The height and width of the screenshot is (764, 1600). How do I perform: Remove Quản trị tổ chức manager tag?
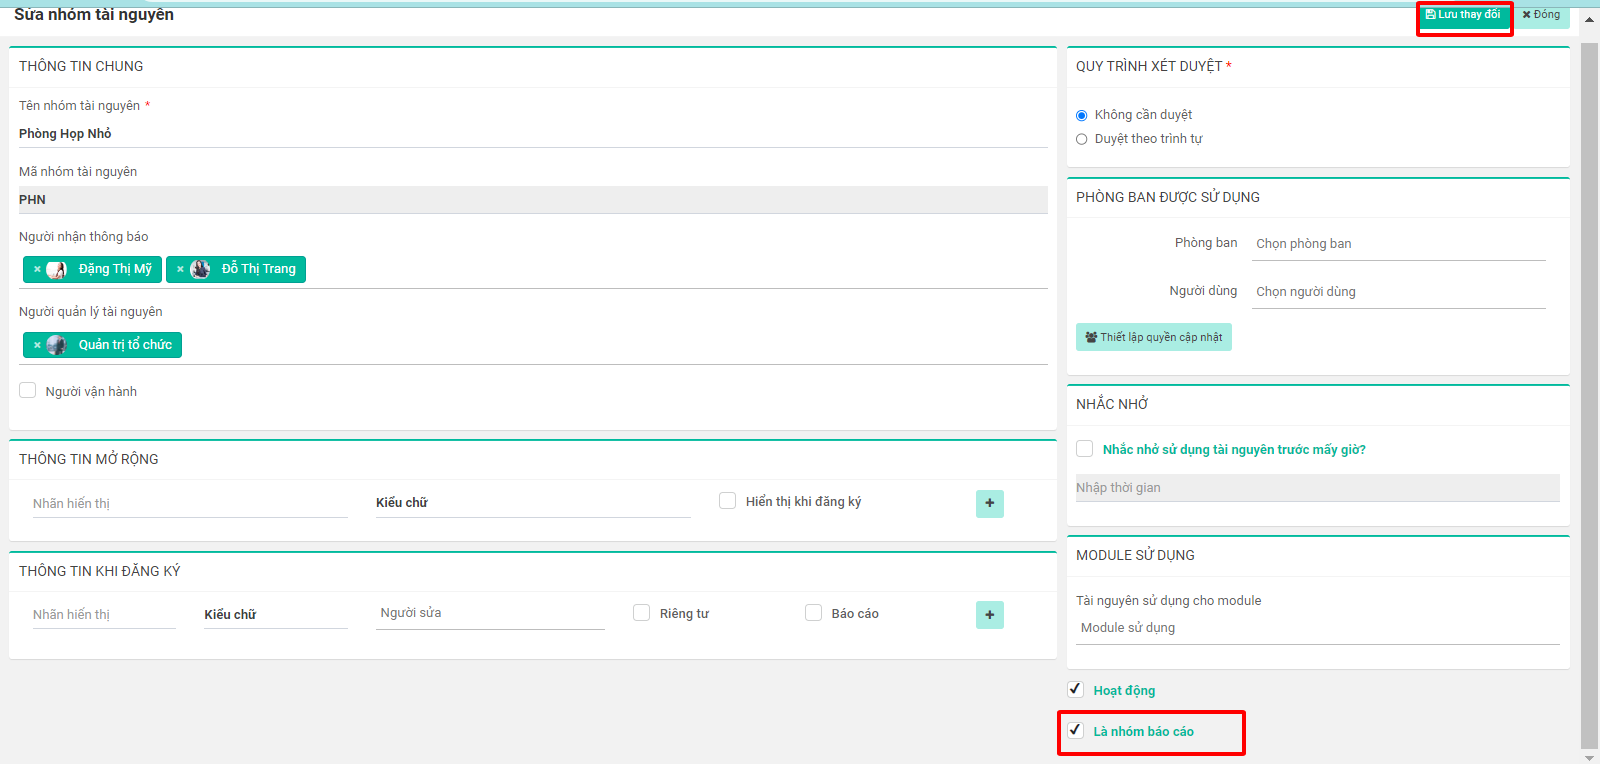(37, 345)
